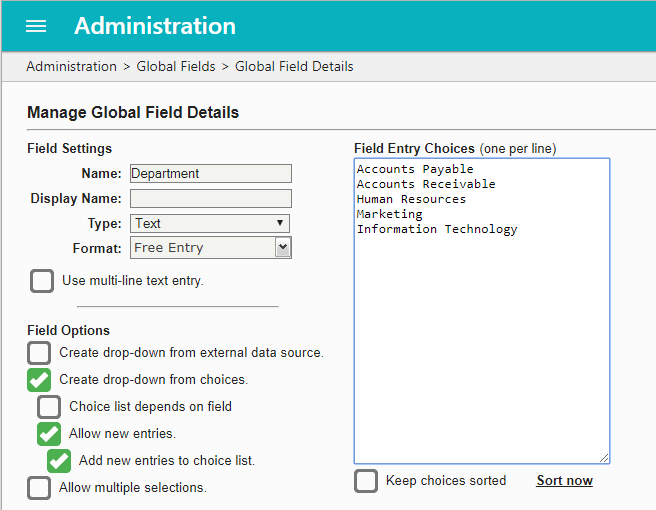Go to the Global Fields breadcrumb
The image size is (656, 510).
point(176,67)
